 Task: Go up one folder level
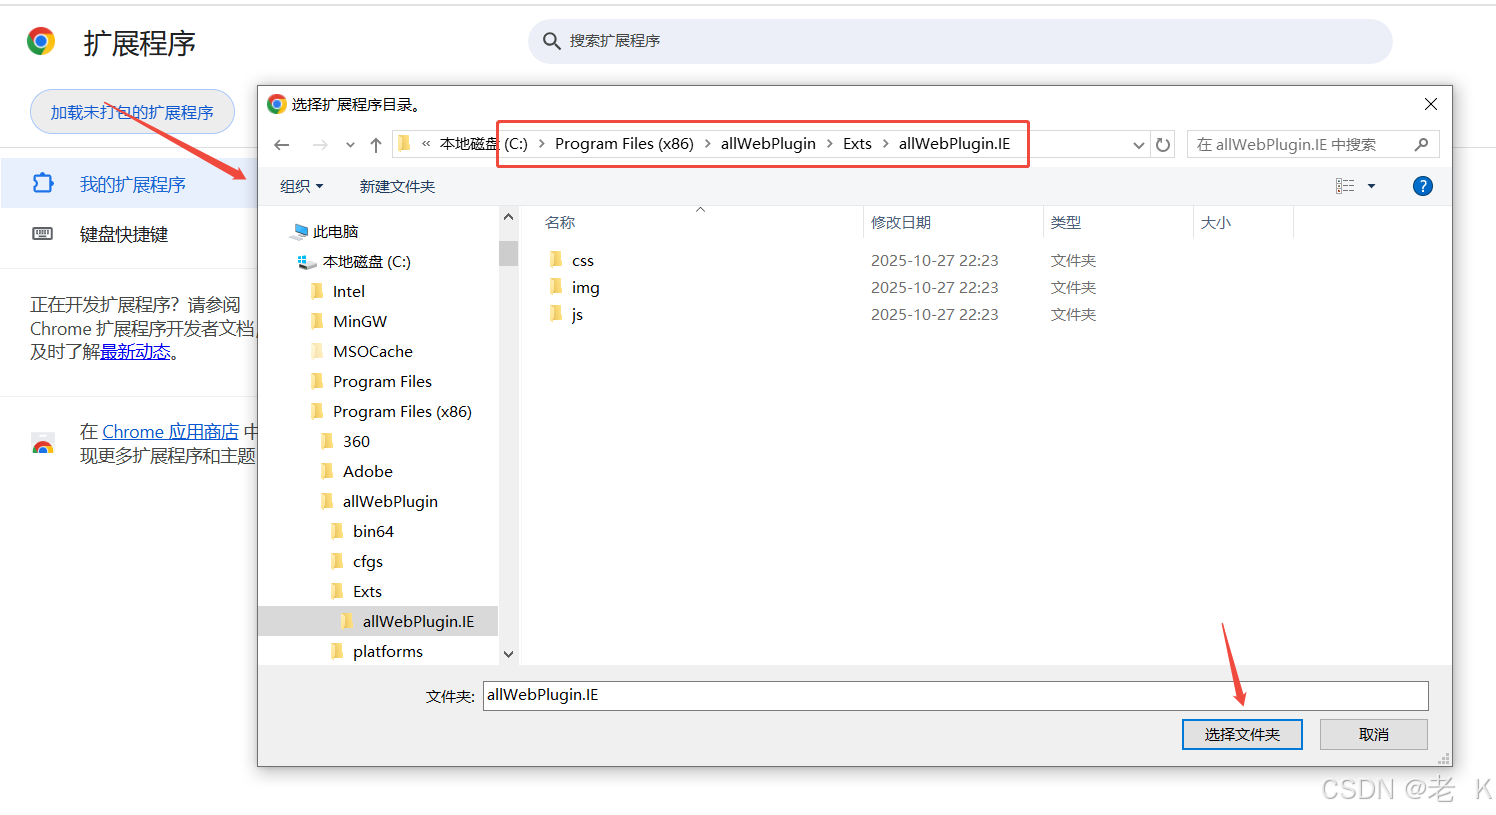pos(376,145)
